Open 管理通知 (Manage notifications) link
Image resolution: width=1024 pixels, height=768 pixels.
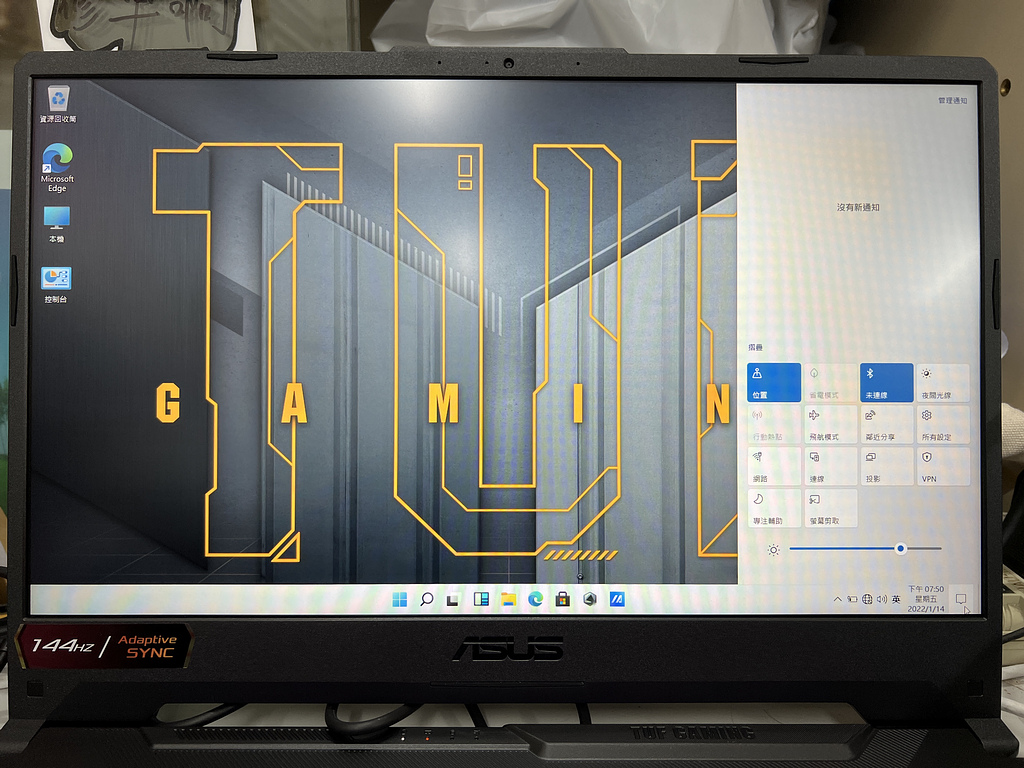[x=952, y=101]
